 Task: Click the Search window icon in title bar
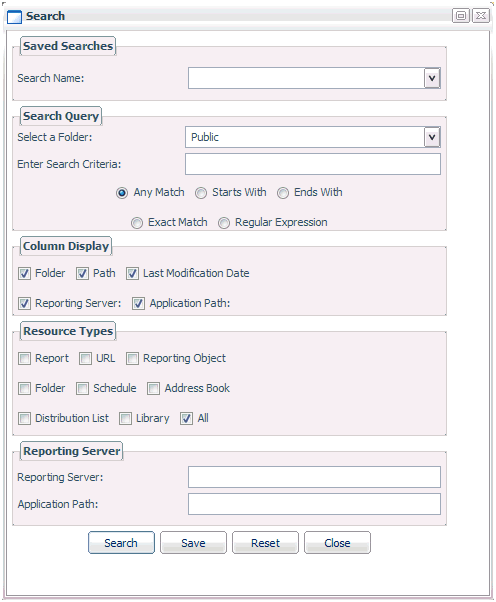[x=14, y=17]
